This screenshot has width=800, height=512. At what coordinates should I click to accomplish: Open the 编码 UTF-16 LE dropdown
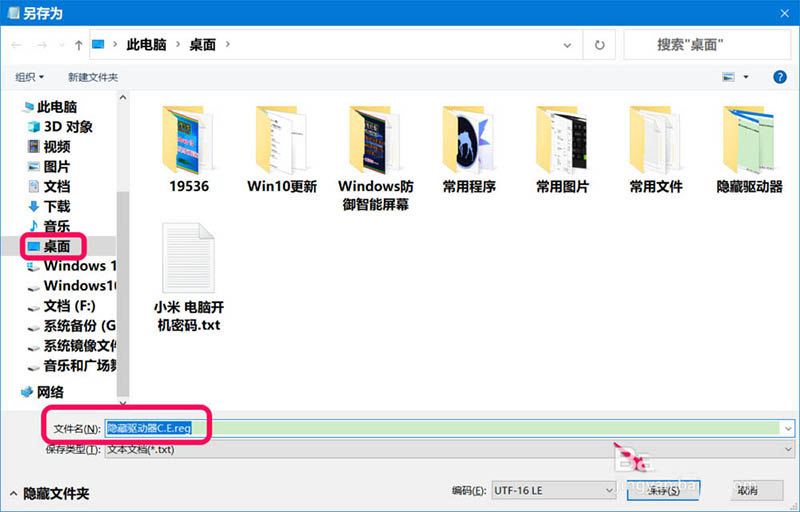point(554,491)
